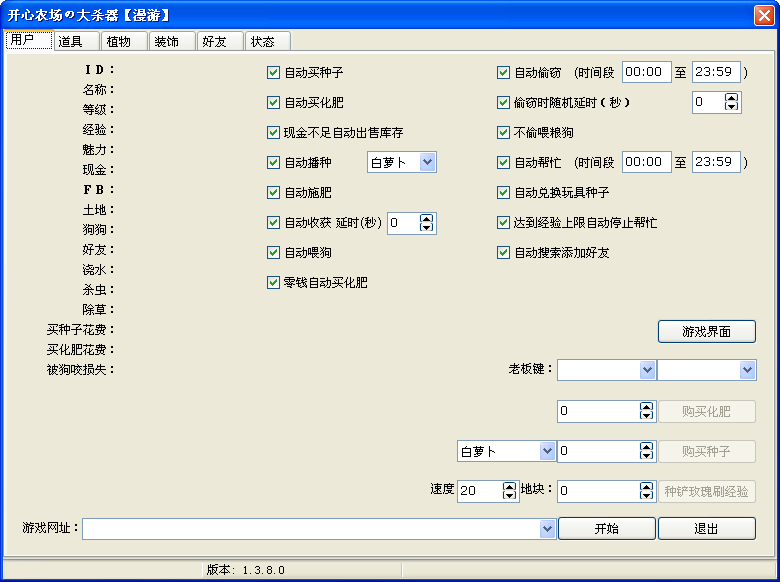Decrease the 购买化肥 quantity spinner

coord(646,415)
